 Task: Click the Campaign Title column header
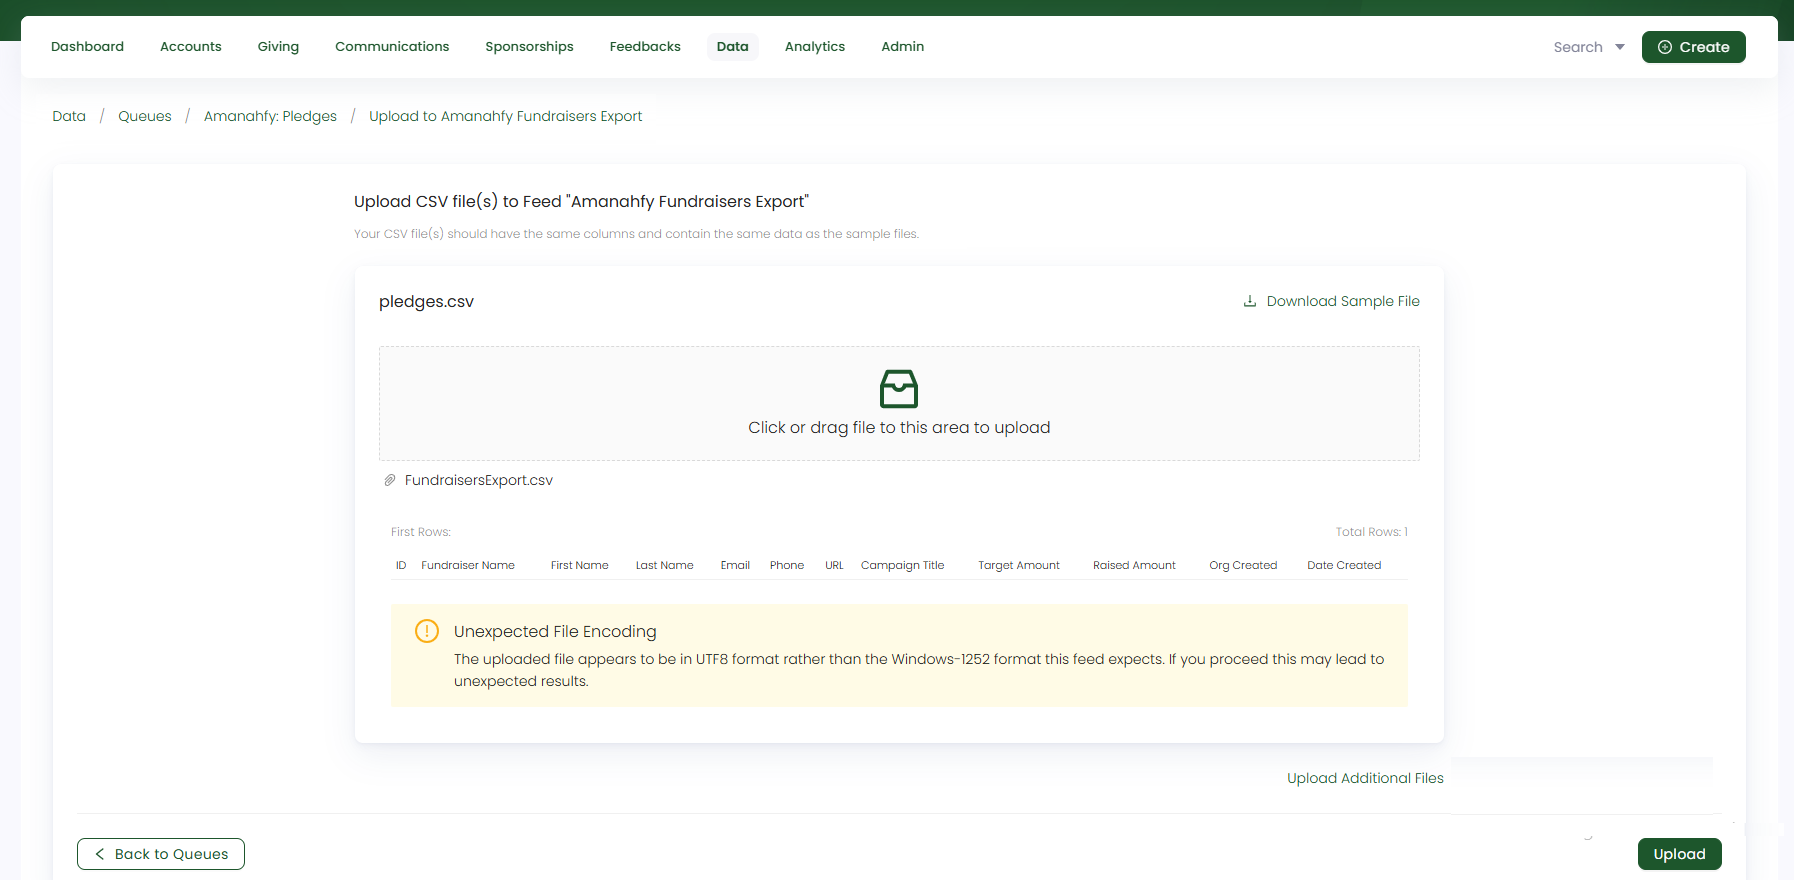[902, 565]
